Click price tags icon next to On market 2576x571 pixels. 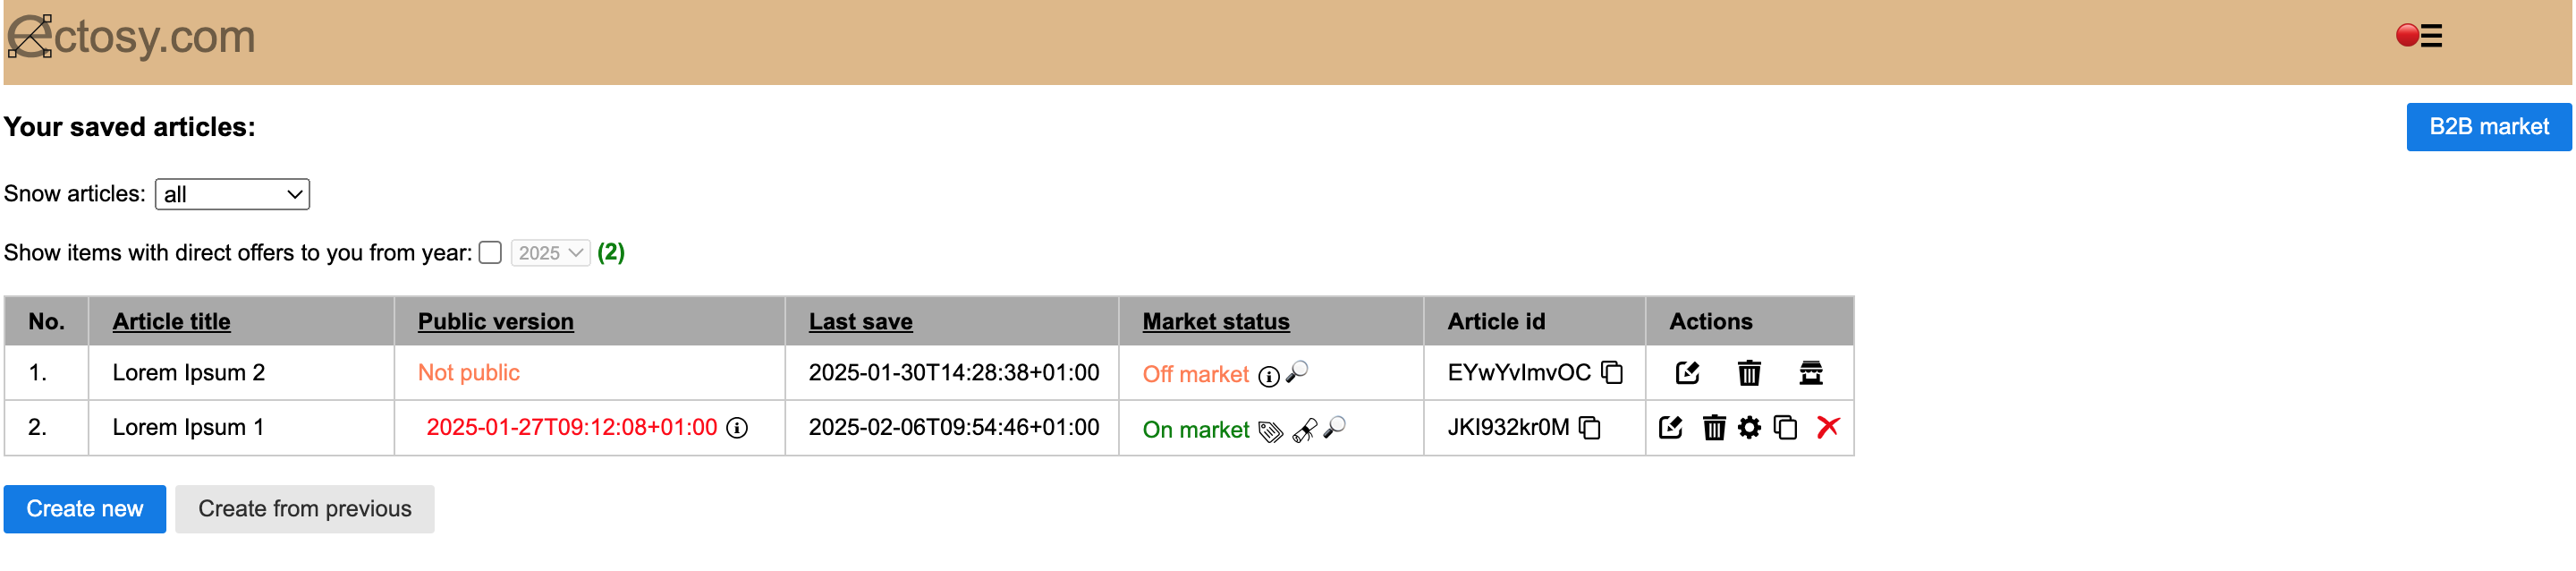1269,431
